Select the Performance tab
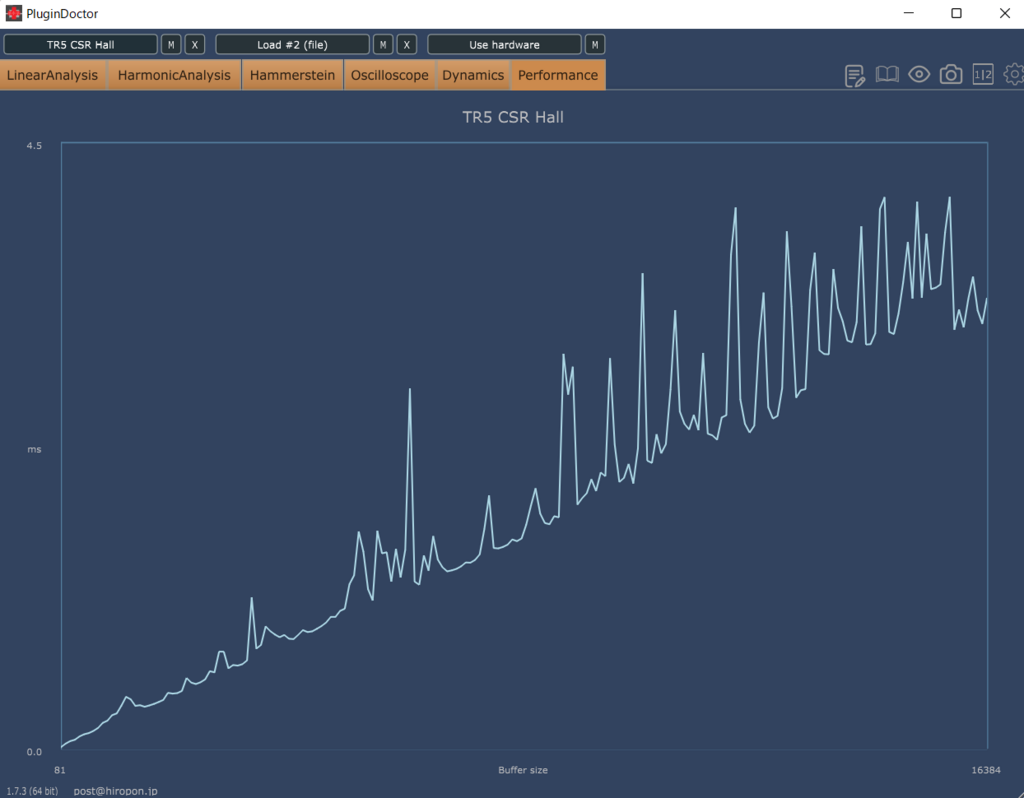This screenshot has height=798, width=1024. [x=558, y=75]
